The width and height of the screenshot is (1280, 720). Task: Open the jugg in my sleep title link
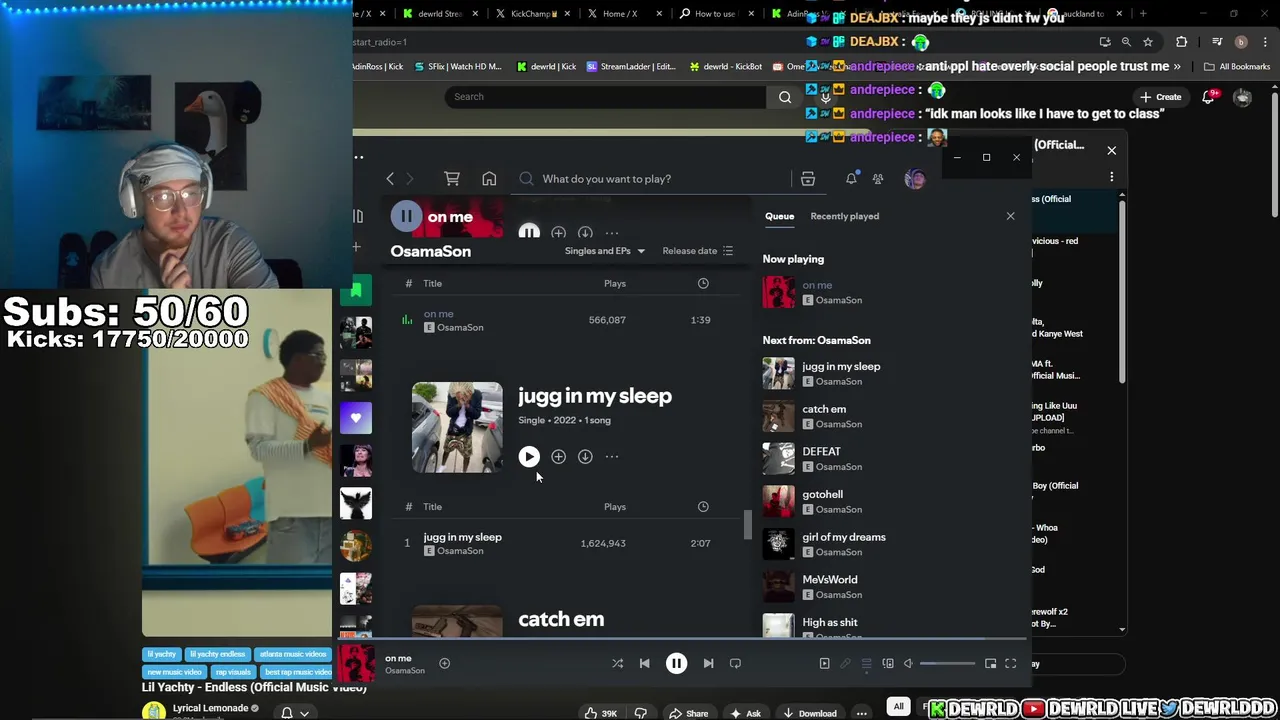(595, 396)
